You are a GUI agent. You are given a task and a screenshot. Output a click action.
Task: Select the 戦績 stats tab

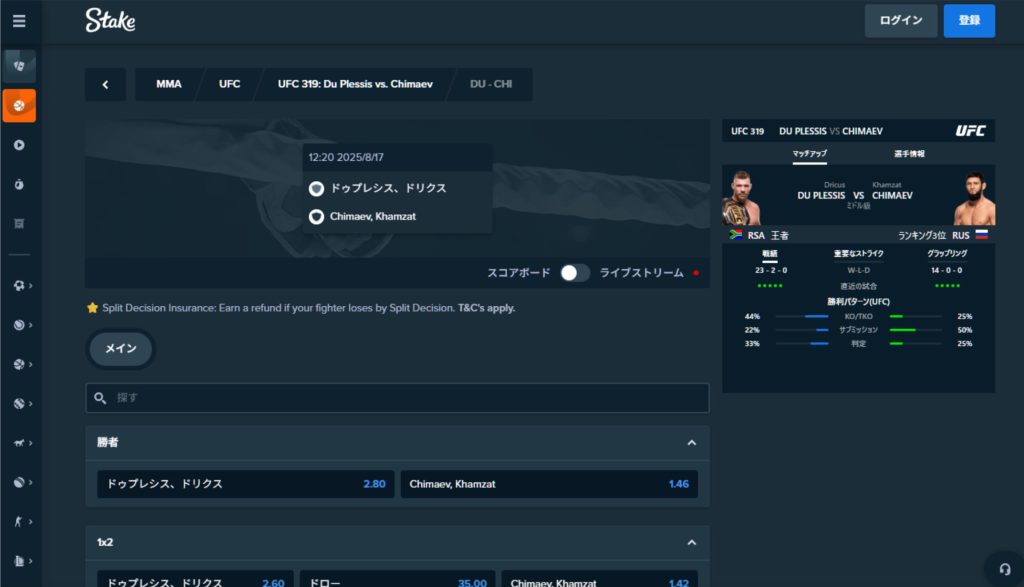(x=770, y=254)
